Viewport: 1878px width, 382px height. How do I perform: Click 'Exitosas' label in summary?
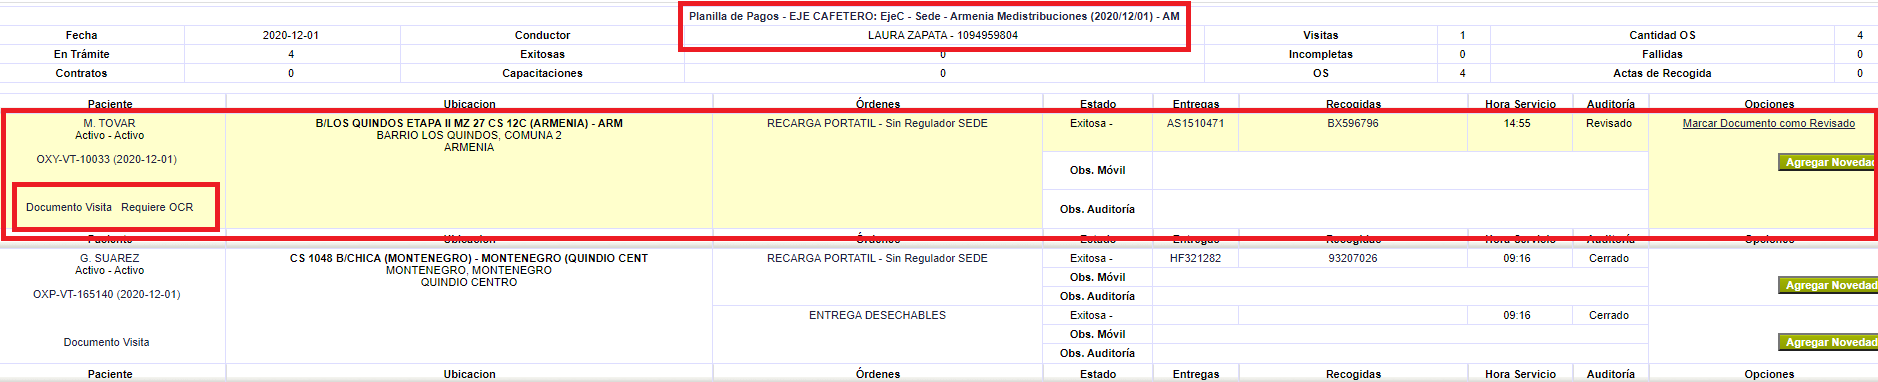point(542,54)
